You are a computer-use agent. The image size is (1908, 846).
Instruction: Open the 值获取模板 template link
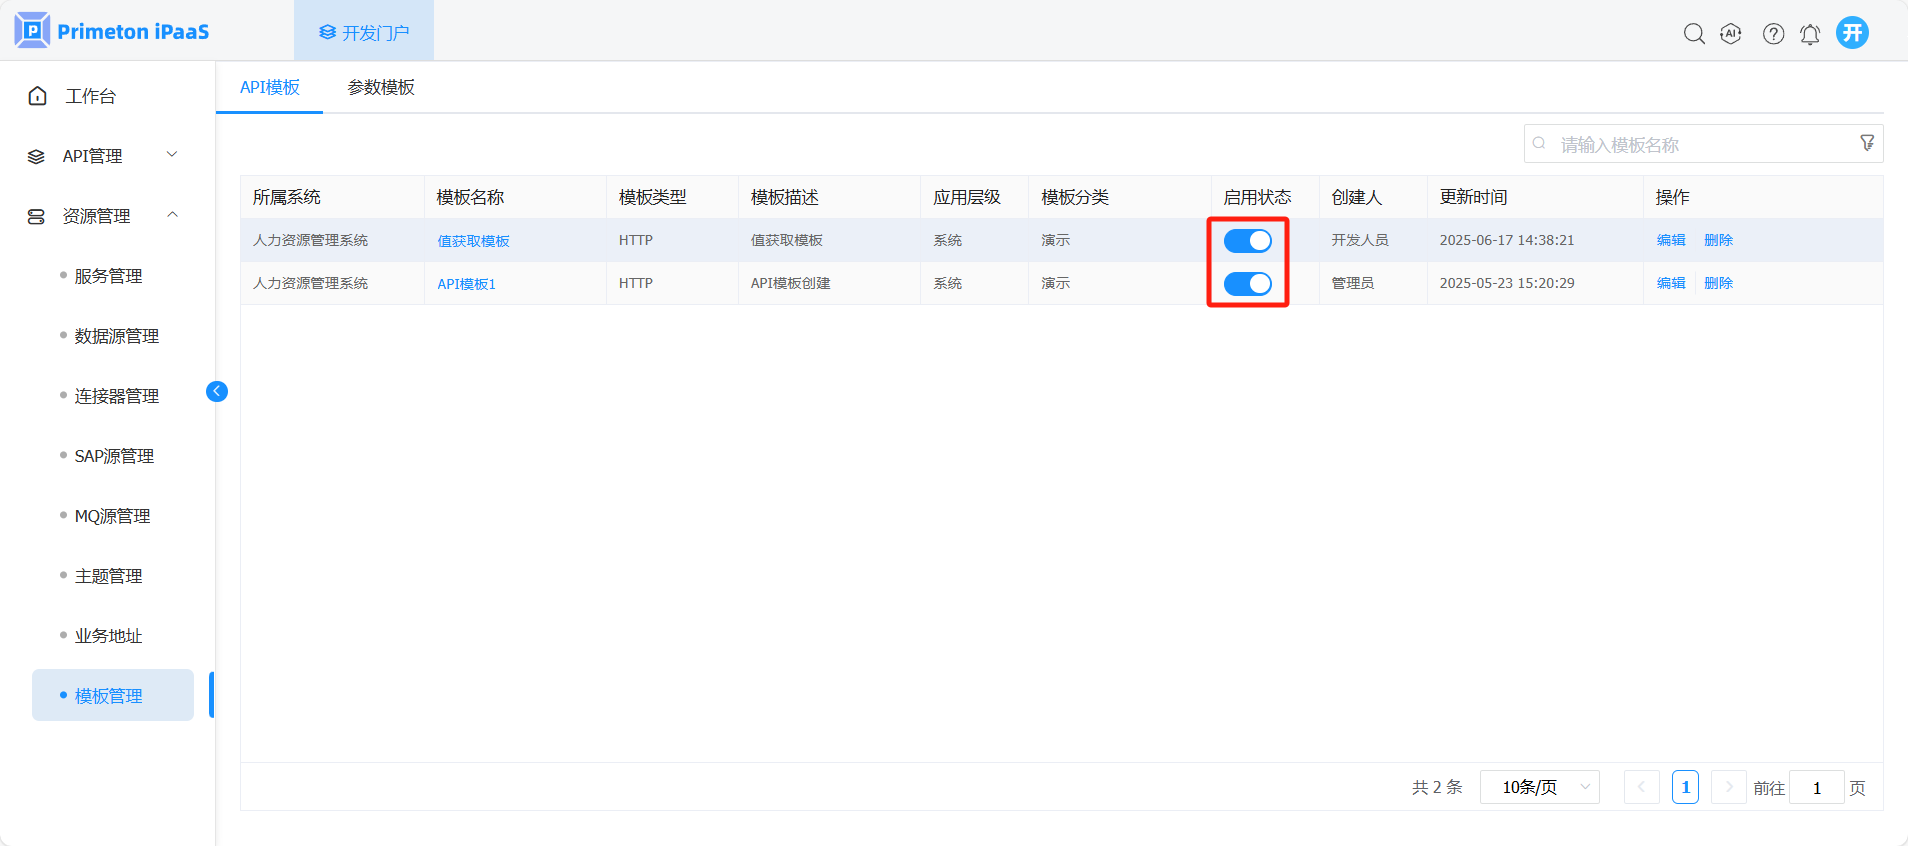click(473, 241)
